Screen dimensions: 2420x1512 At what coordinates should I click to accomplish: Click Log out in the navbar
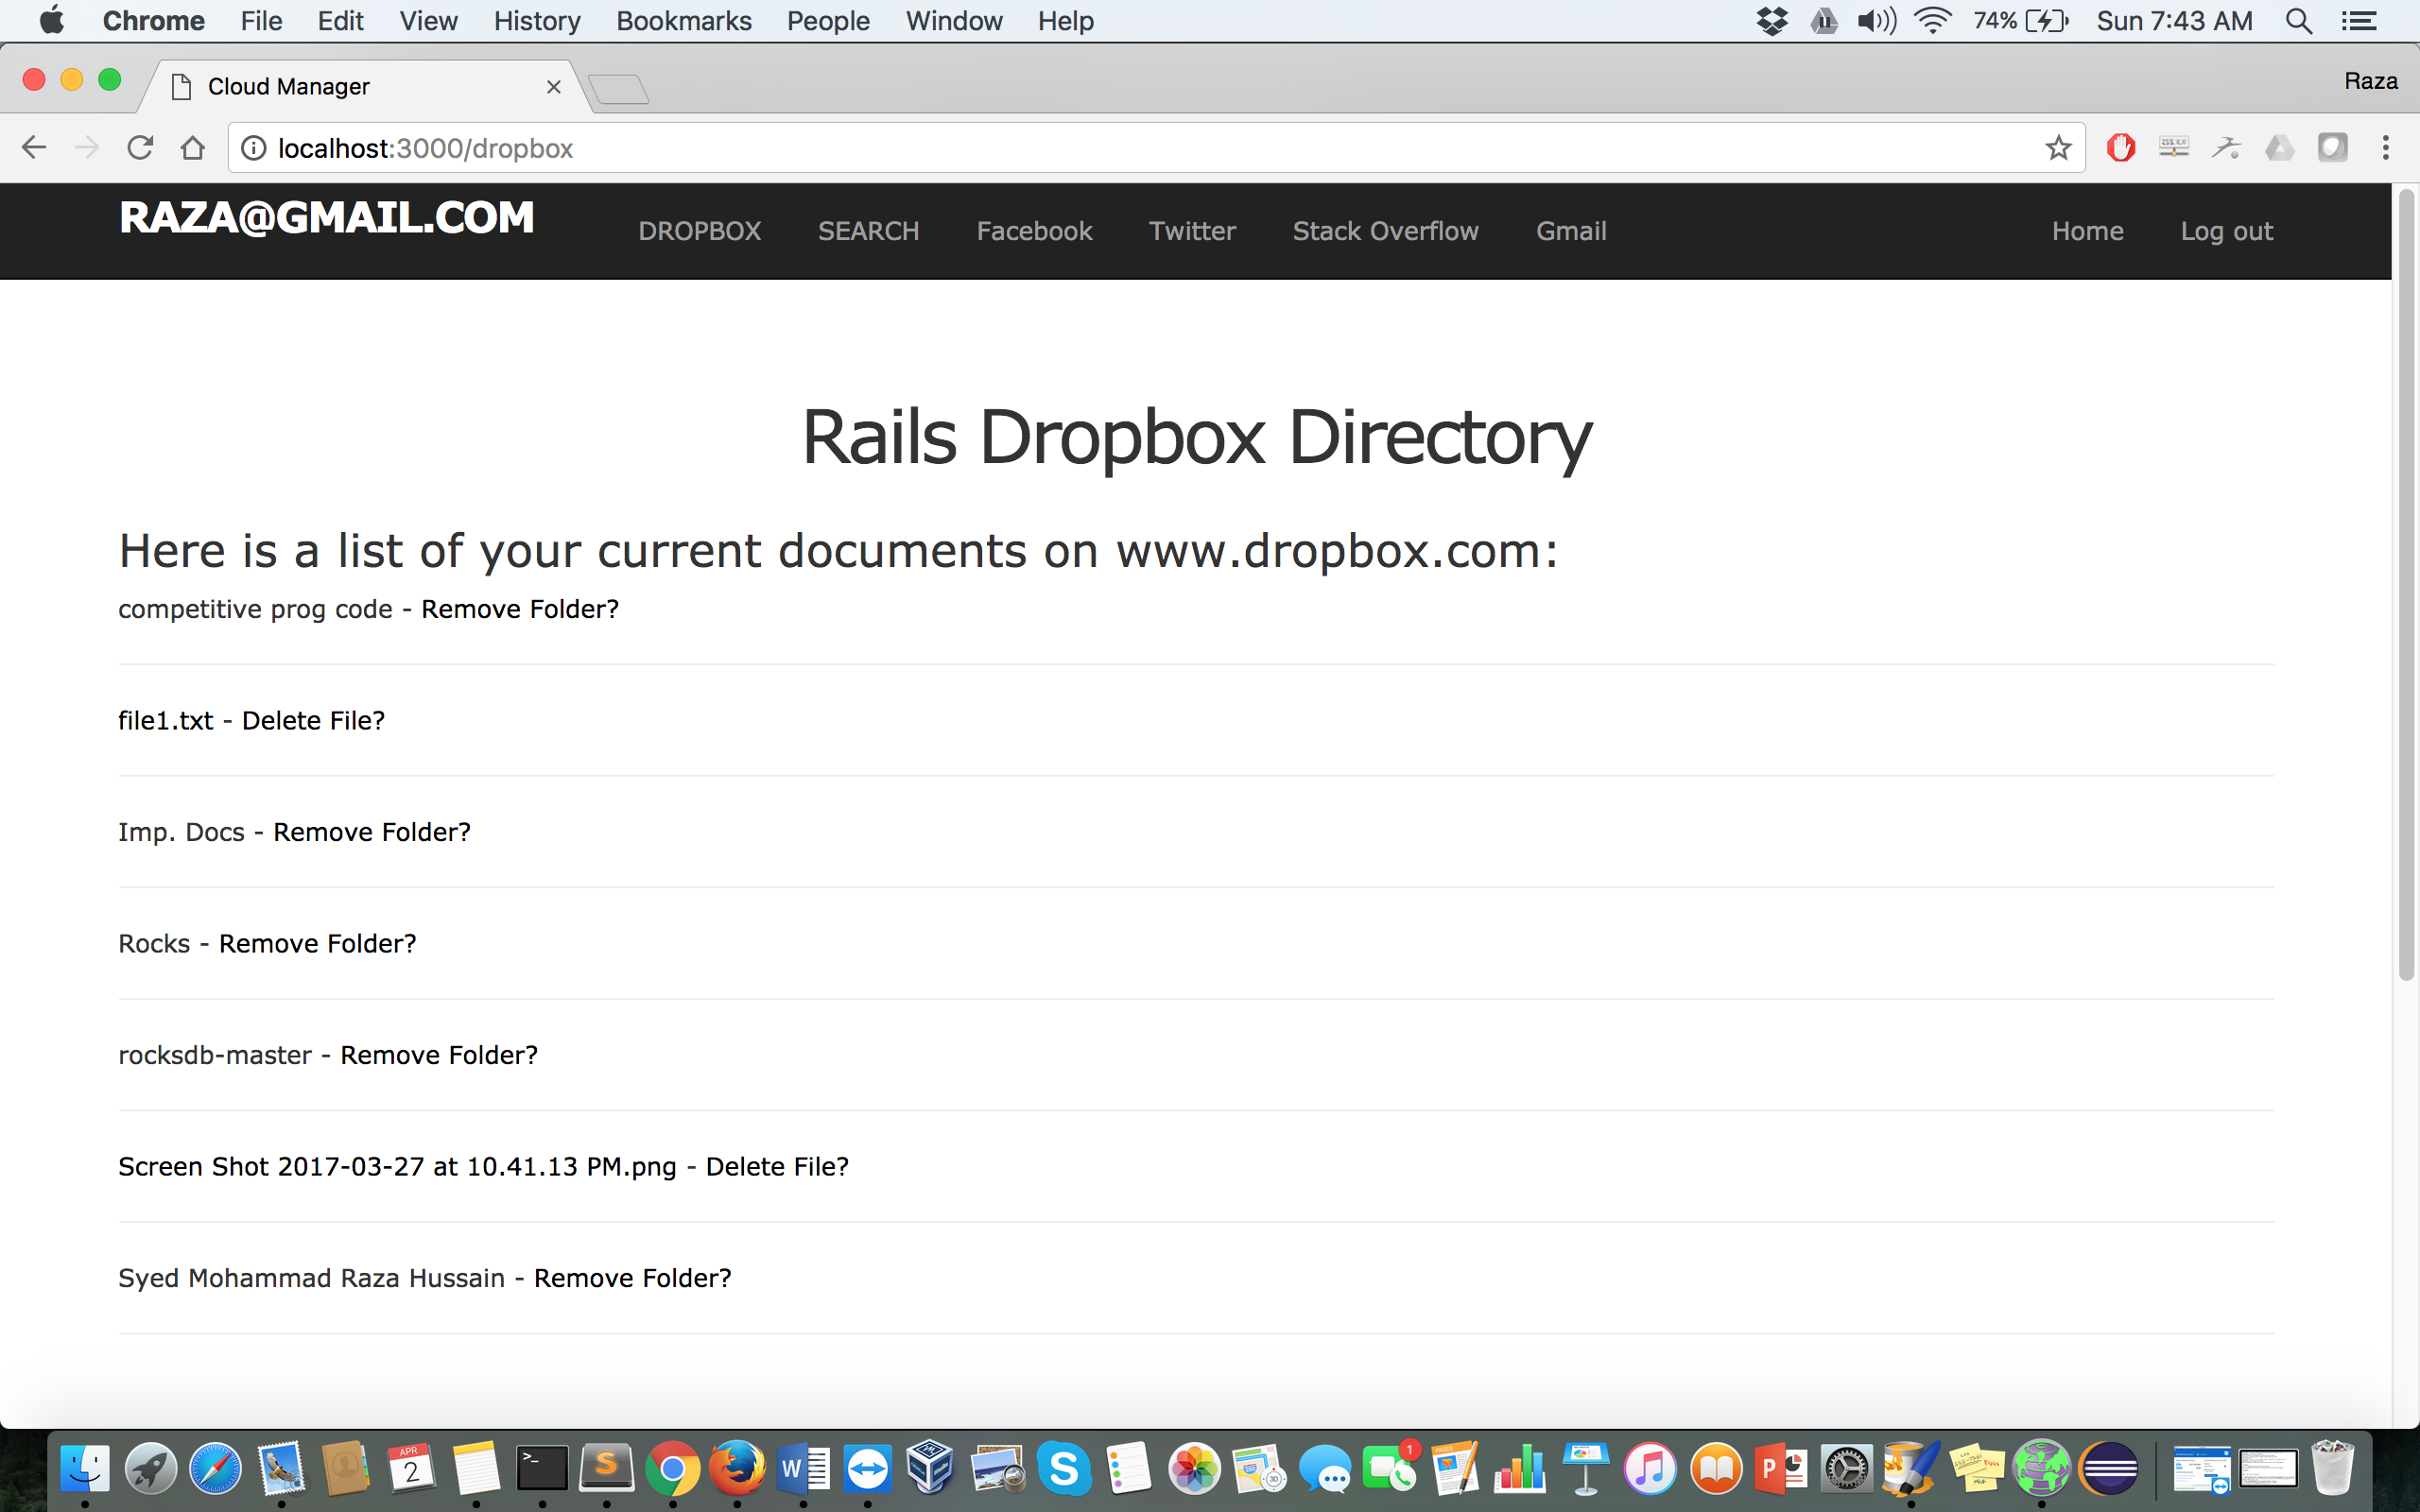coord(2226,231)
